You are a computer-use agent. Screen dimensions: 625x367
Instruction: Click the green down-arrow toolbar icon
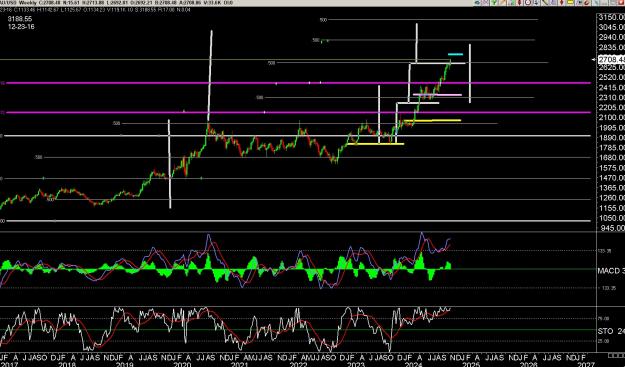tap(494, 2)
